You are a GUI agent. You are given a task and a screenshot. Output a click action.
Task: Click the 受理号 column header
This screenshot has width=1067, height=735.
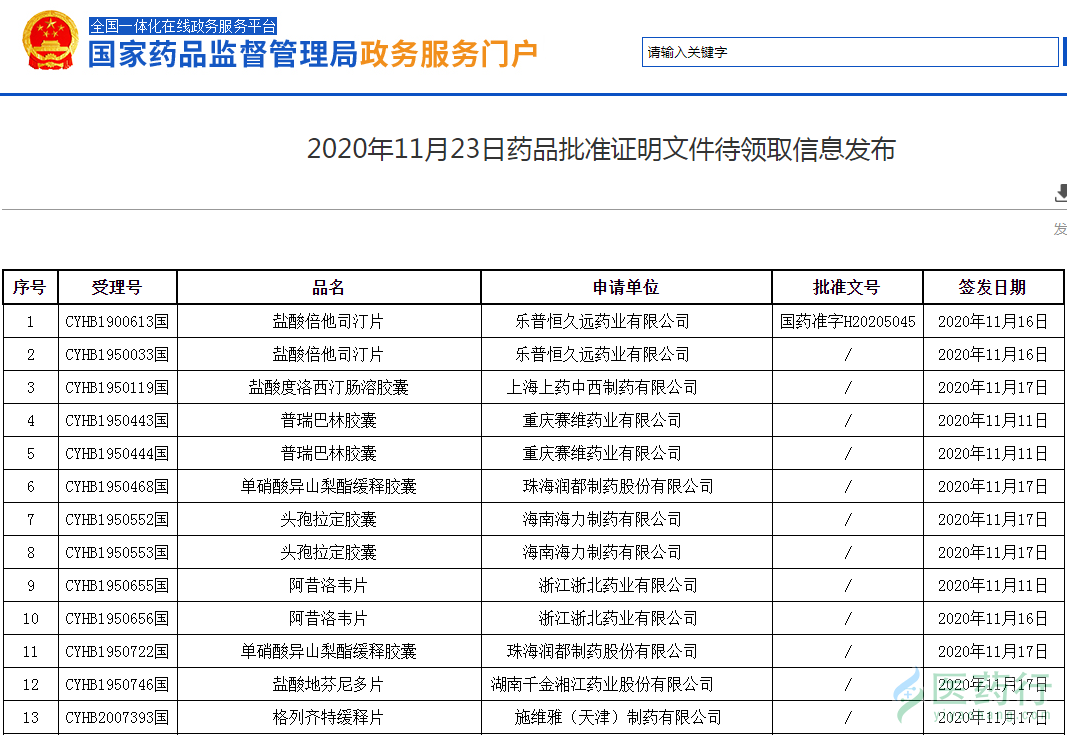tap(117, 287)
